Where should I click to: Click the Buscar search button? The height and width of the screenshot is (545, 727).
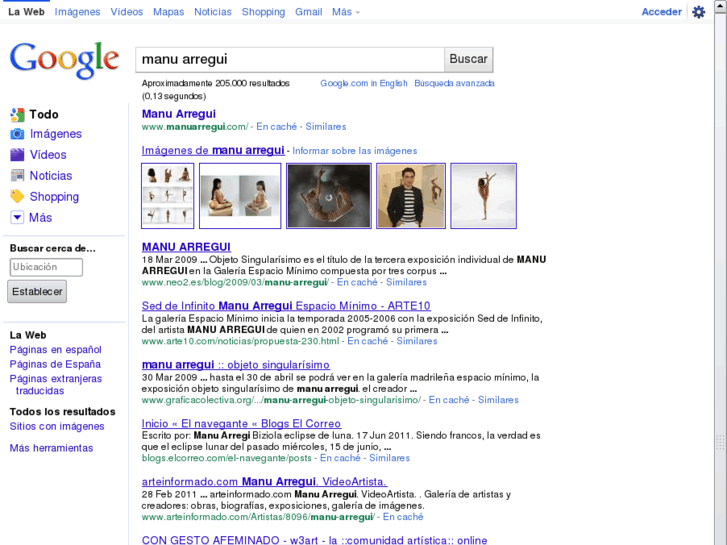[468, 59]
